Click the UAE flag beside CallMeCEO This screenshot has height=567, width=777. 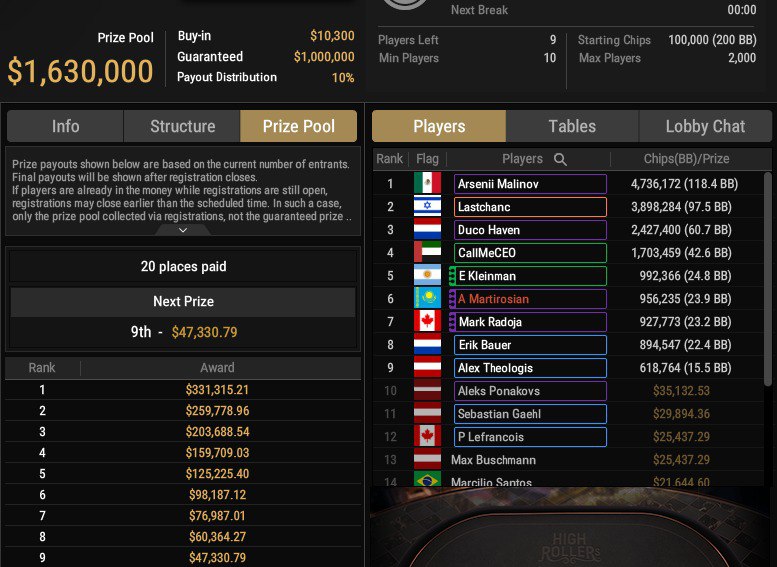point(427,253)
